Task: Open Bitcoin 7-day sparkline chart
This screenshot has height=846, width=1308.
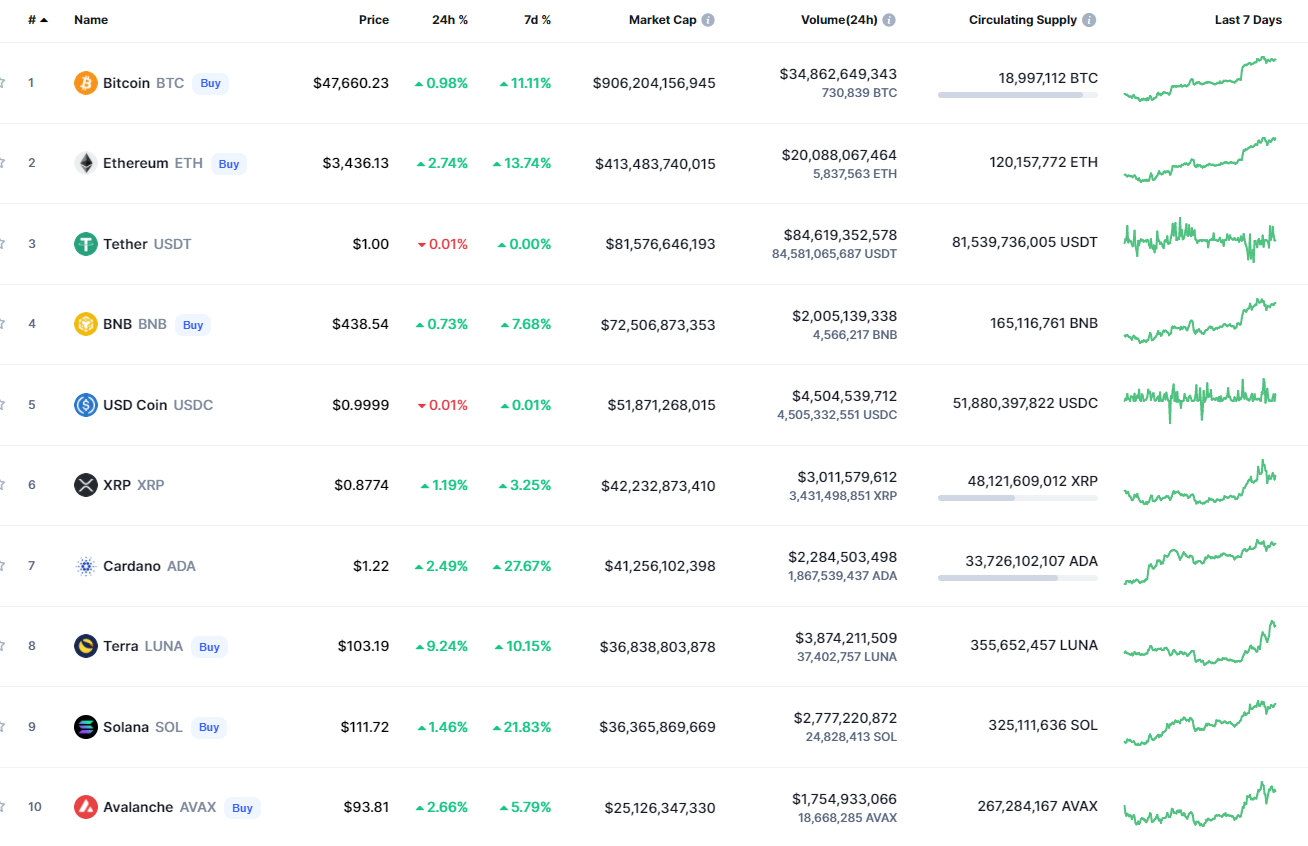Action: 1200,79
